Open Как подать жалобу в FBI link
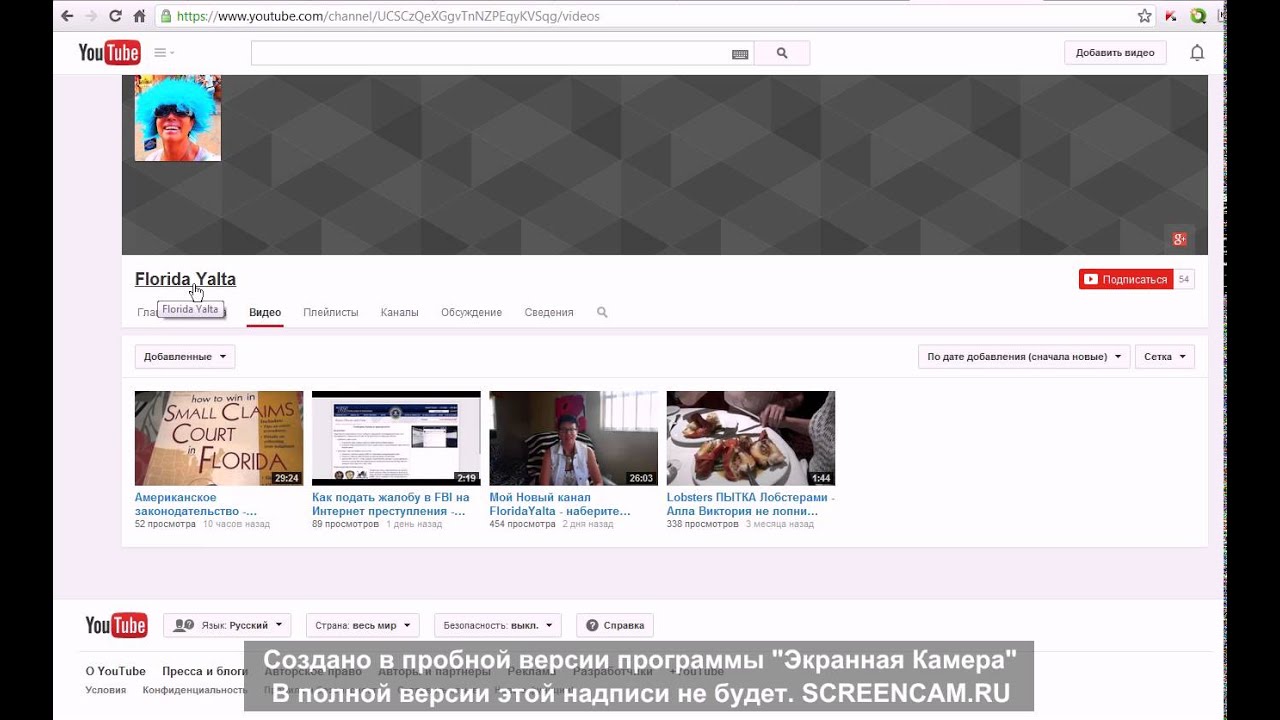1280x720 pixels. [x=390, y=504]
